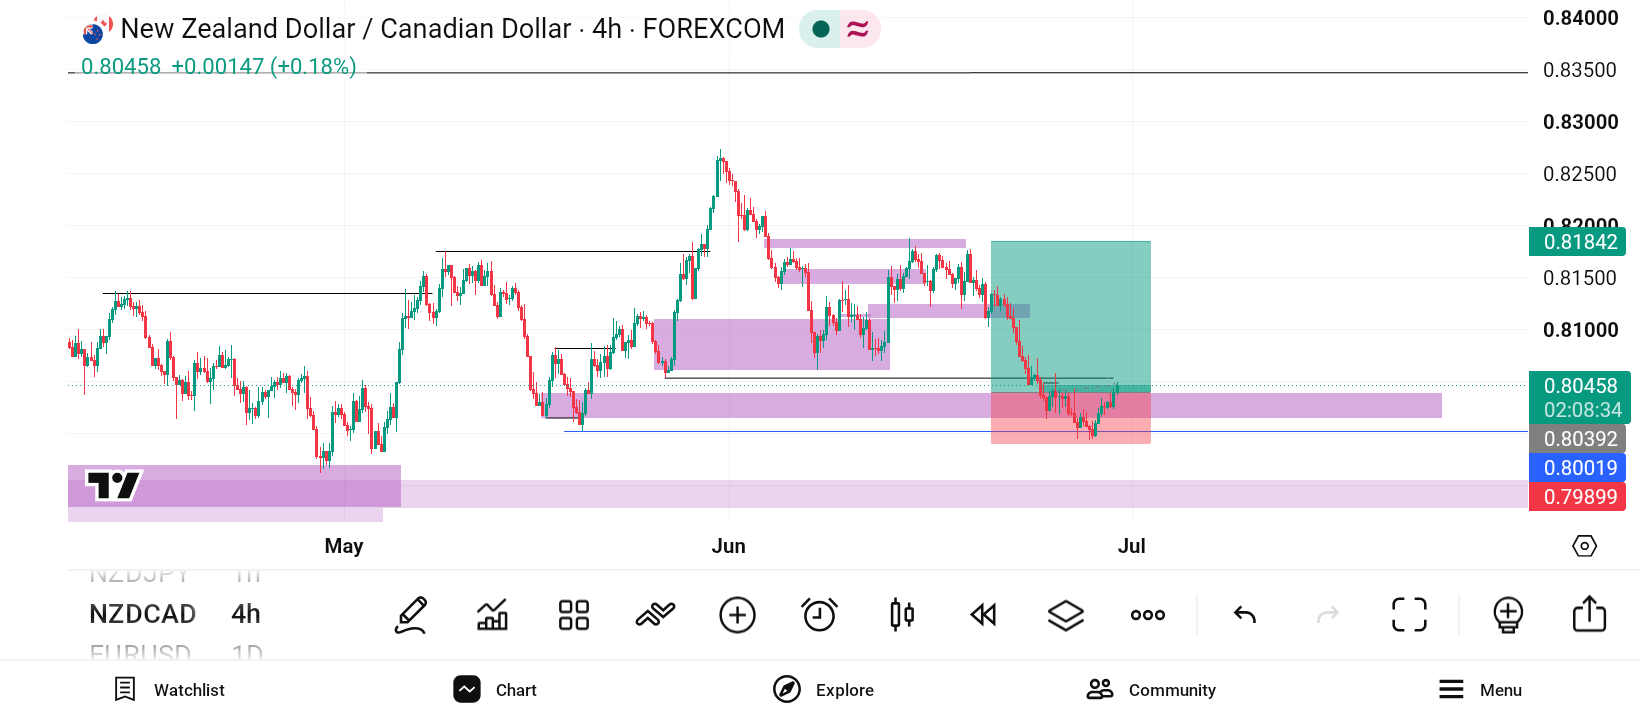Open the Menu button
The image size is (1640, 720).
pyautogui.click(x=1480, y=690)
